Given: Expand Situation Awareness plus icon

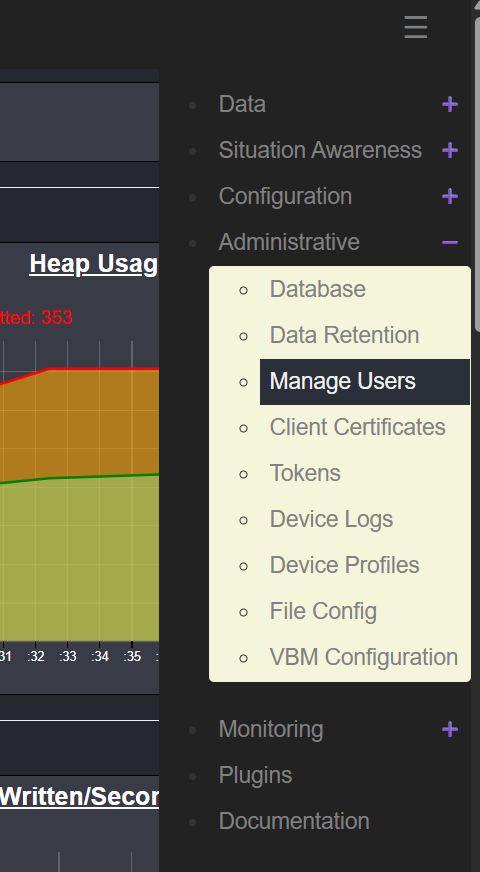Looking at the screenshot, I should (x=450, y=150).
